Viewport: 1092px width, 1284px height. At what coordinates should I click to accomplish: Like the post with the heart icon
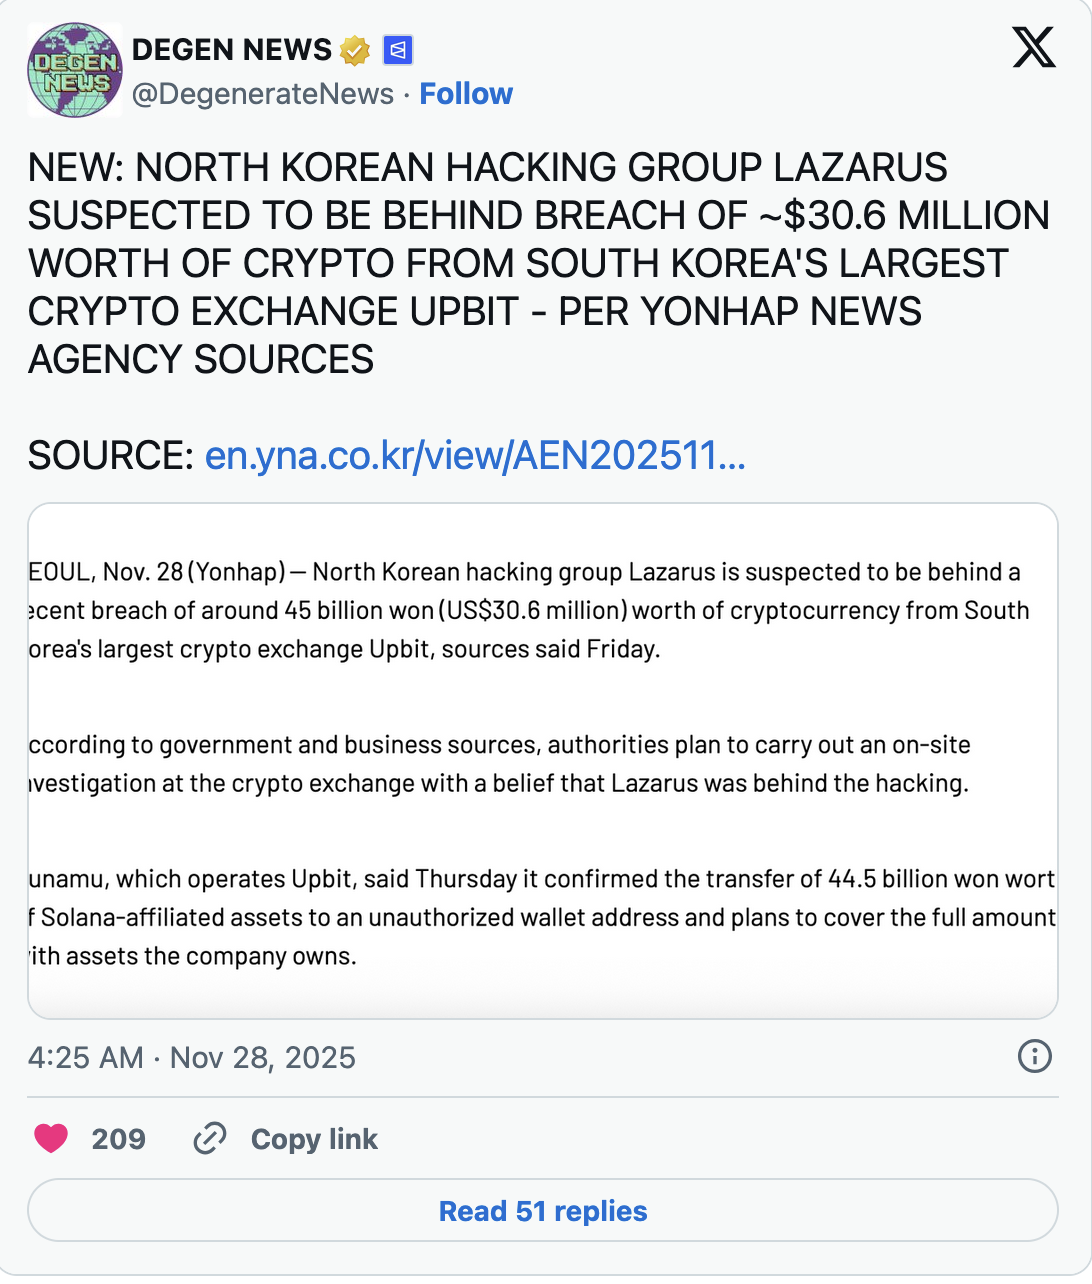pyautogui.click(x=51, y=1138)
